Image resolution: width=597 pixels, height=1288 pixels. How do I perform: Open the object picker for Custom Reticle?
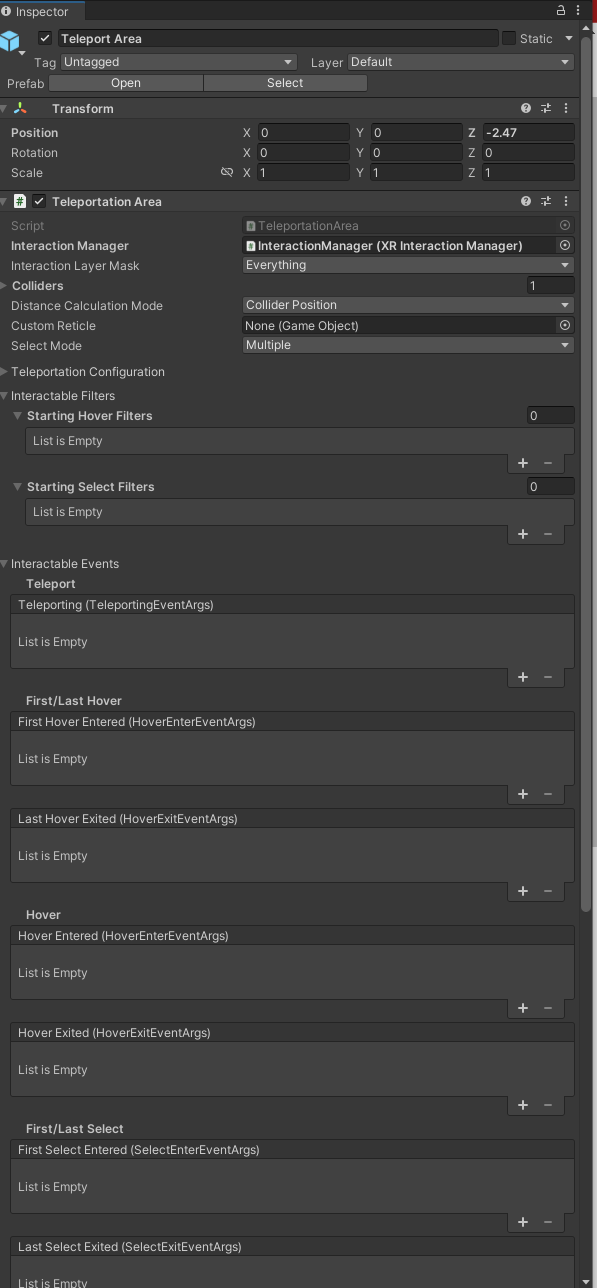coord(565,325)
